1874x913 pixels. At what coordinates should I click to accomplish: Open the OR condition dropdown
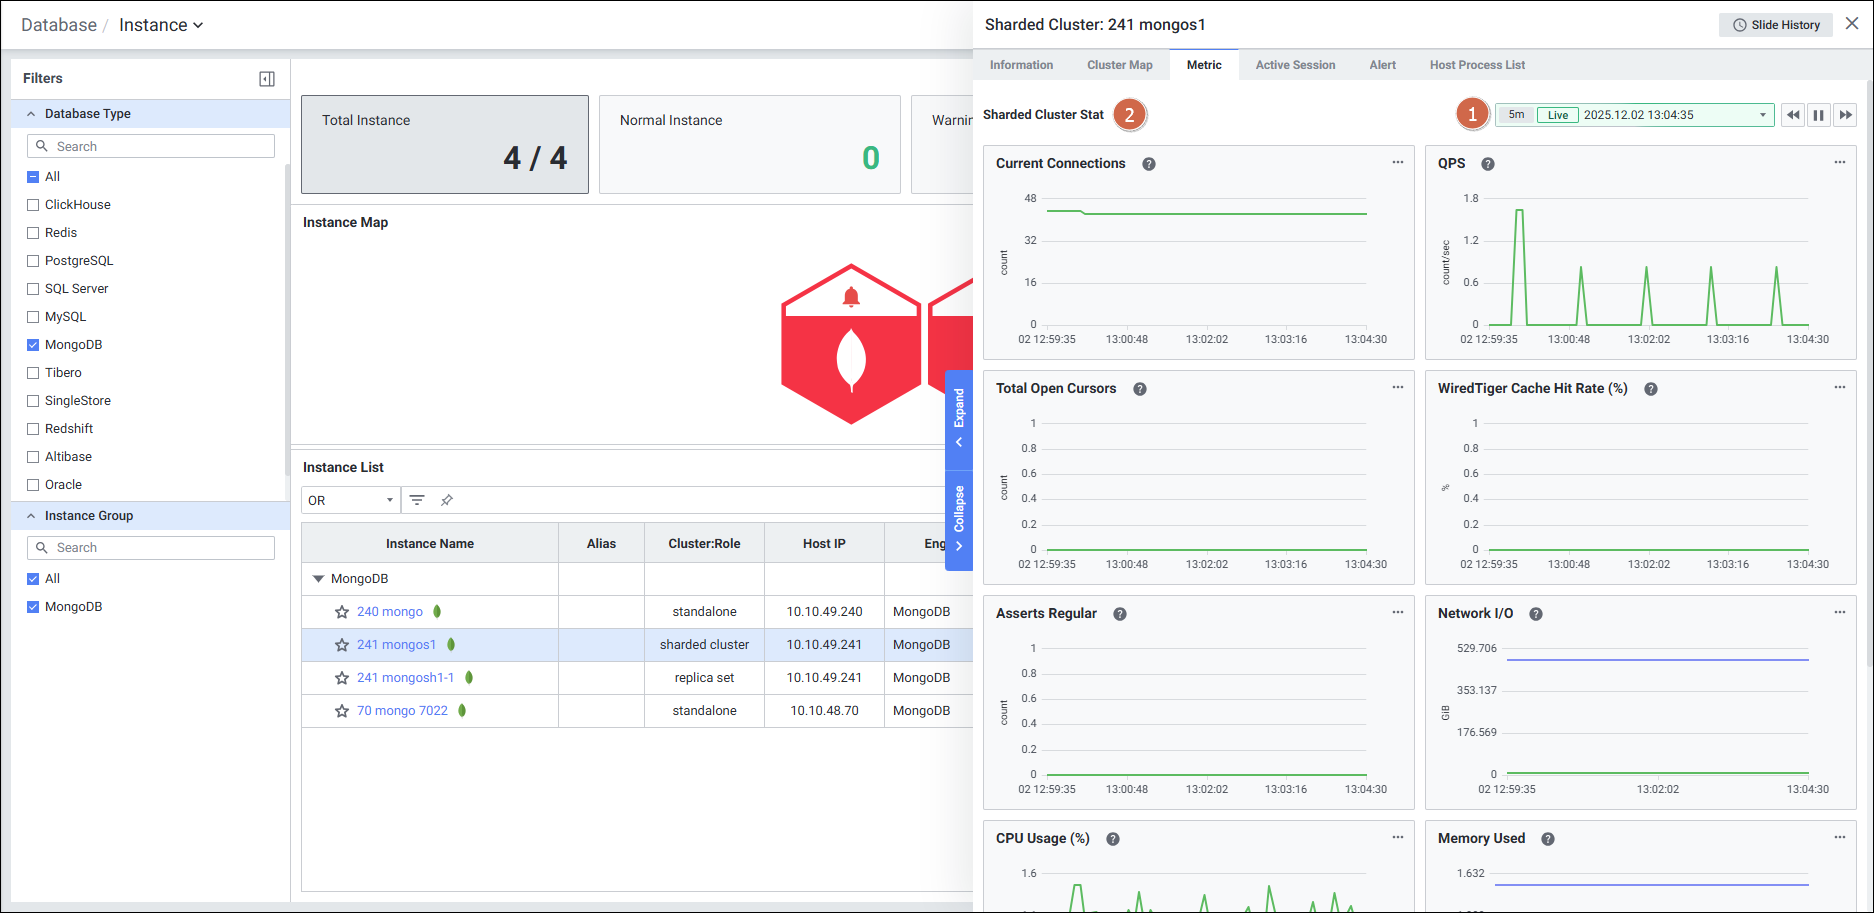(x=350, y=500)
